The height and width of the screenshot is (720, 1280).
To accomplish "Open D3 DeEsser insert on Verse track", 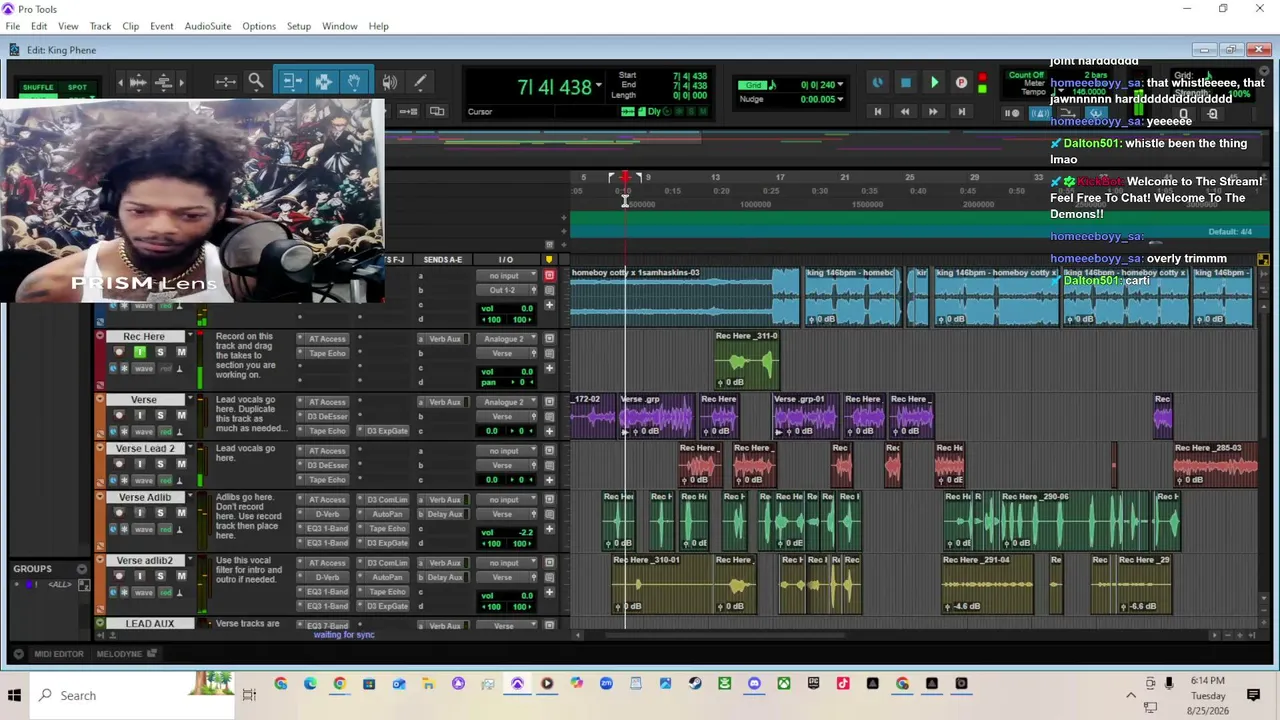I will 326,416.
